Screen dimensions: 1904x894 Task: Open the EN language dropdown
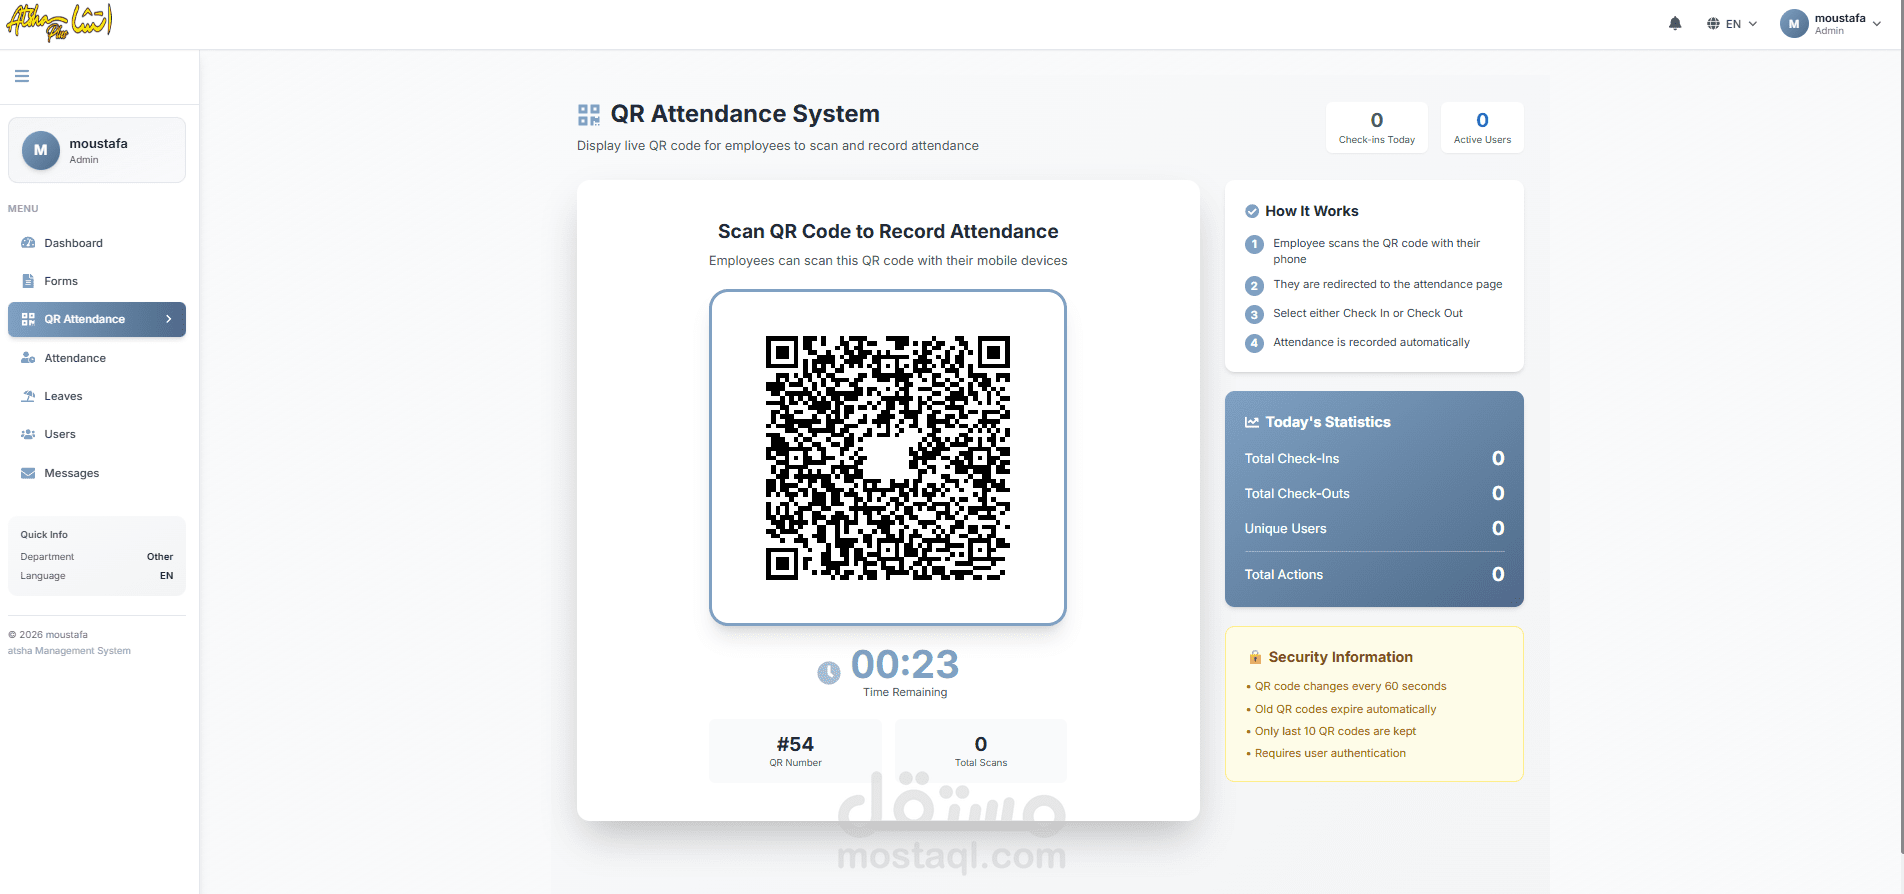(x=1732, y=24)
